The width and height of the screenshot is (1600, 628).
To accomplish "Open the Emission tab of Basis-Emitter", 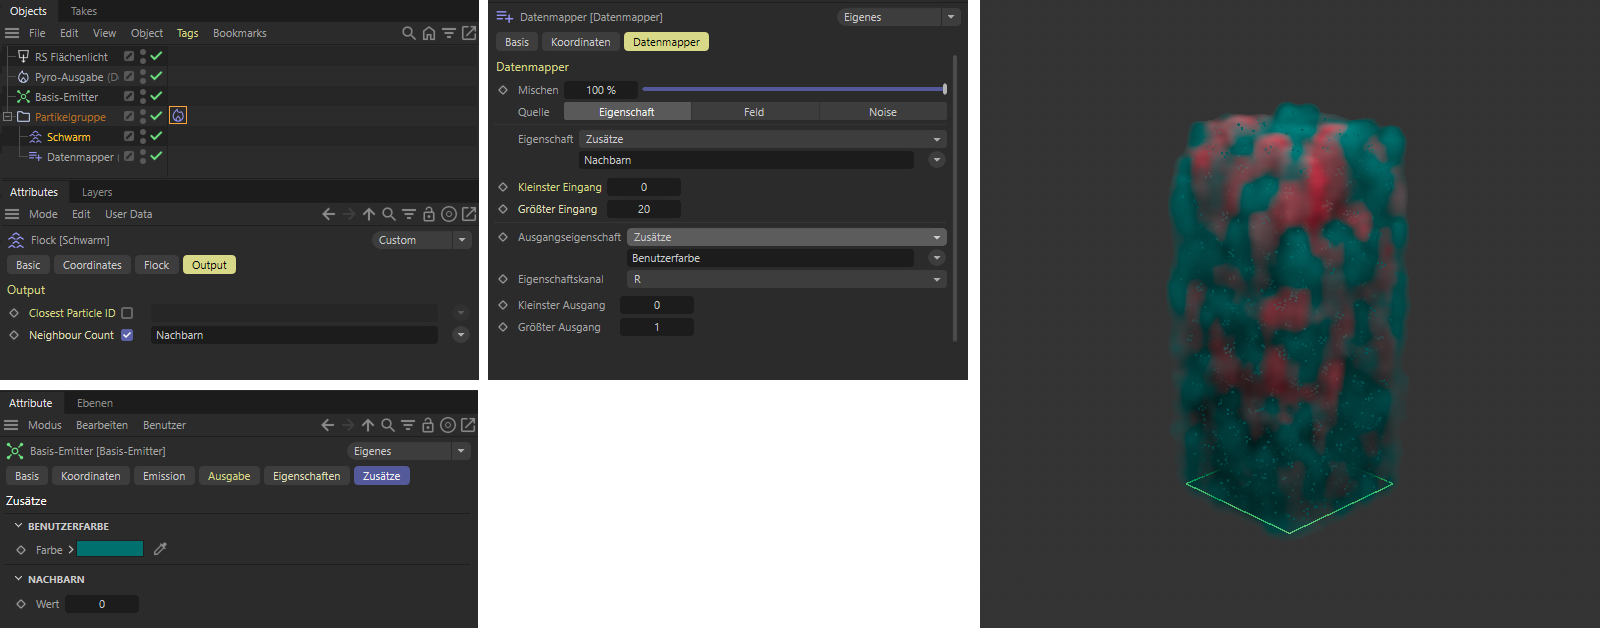I will (x=164, y=476).
